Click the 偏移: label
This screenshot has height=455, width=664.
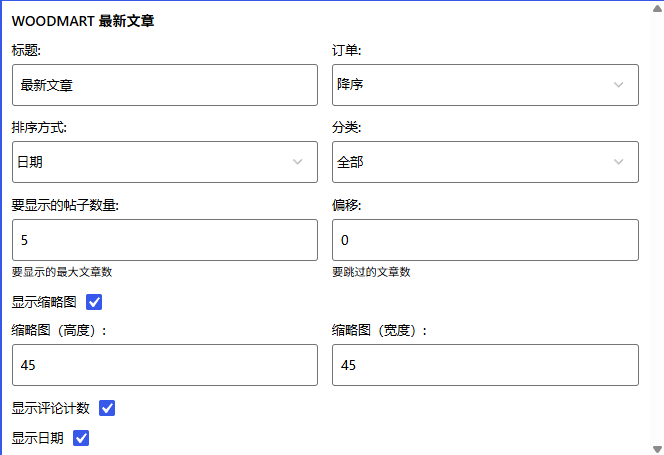[346, 205]
